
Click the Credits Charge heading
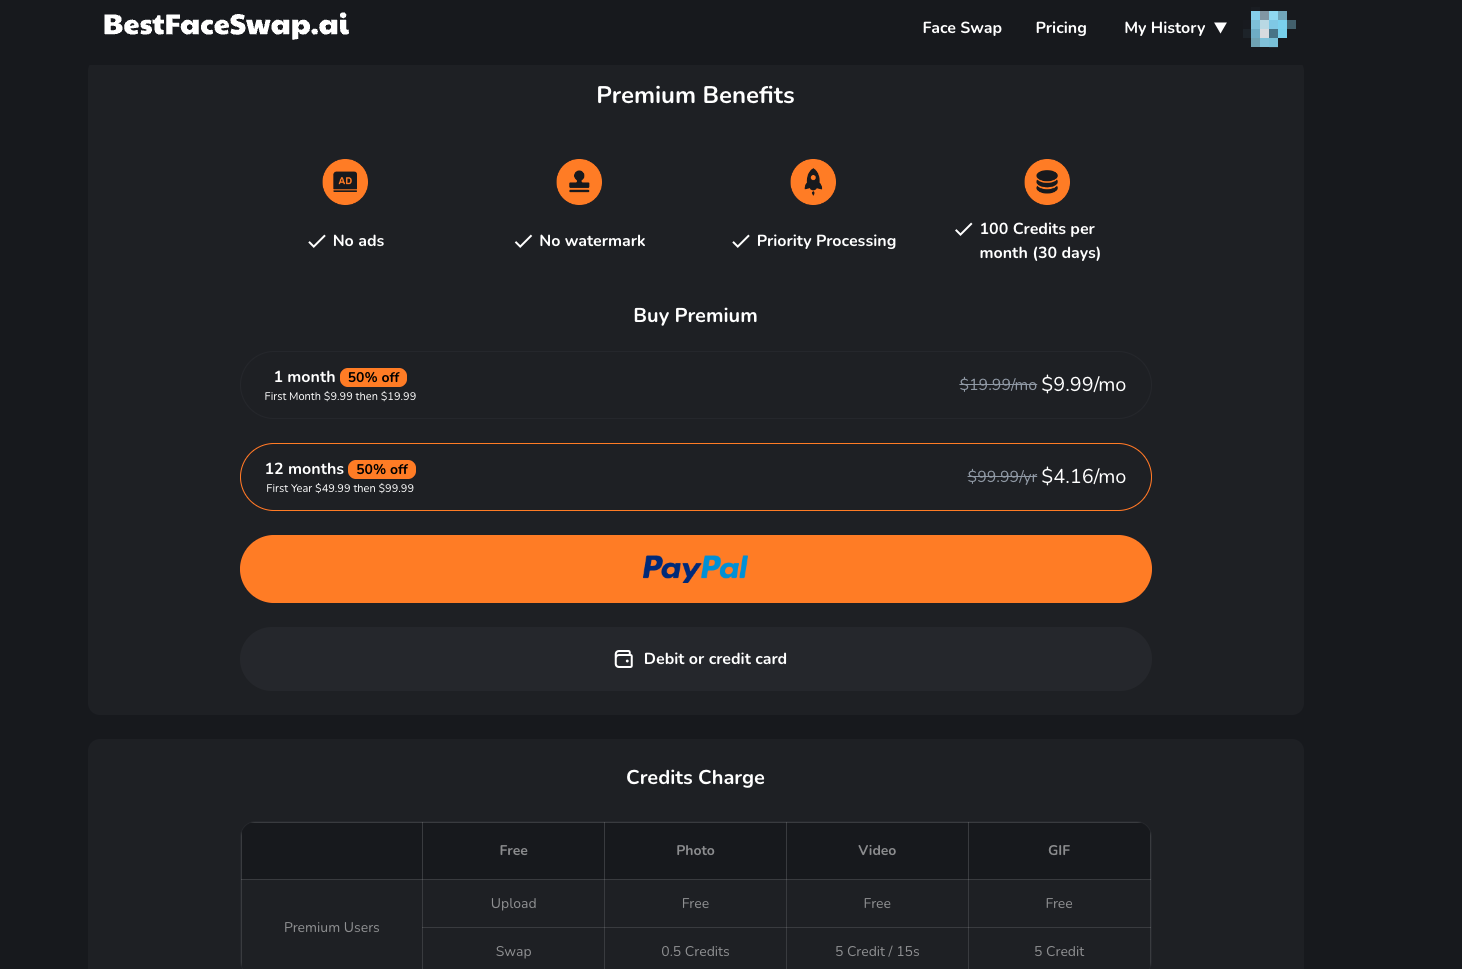pyautogui.click(x=695, y=778)
